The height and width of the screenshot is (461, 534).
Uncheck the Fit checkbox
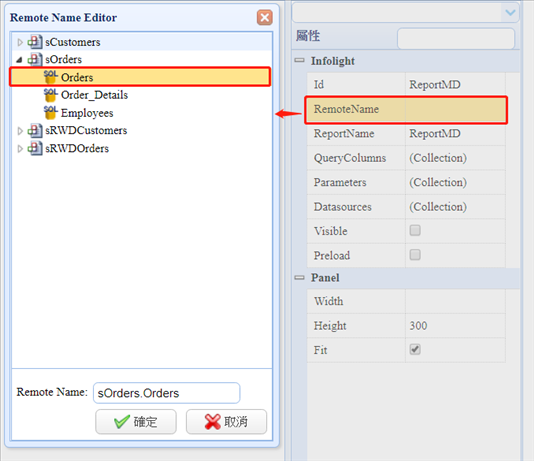[x=415, y=349]
